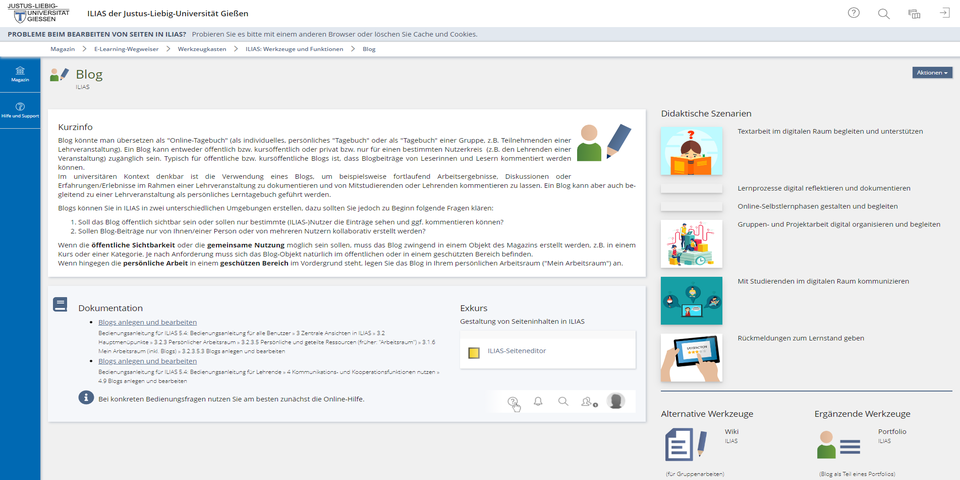960x480 pixels.
Task: Go to E-Learning-Wegweiser breadcrumb
Action: [x=126, y=49]
